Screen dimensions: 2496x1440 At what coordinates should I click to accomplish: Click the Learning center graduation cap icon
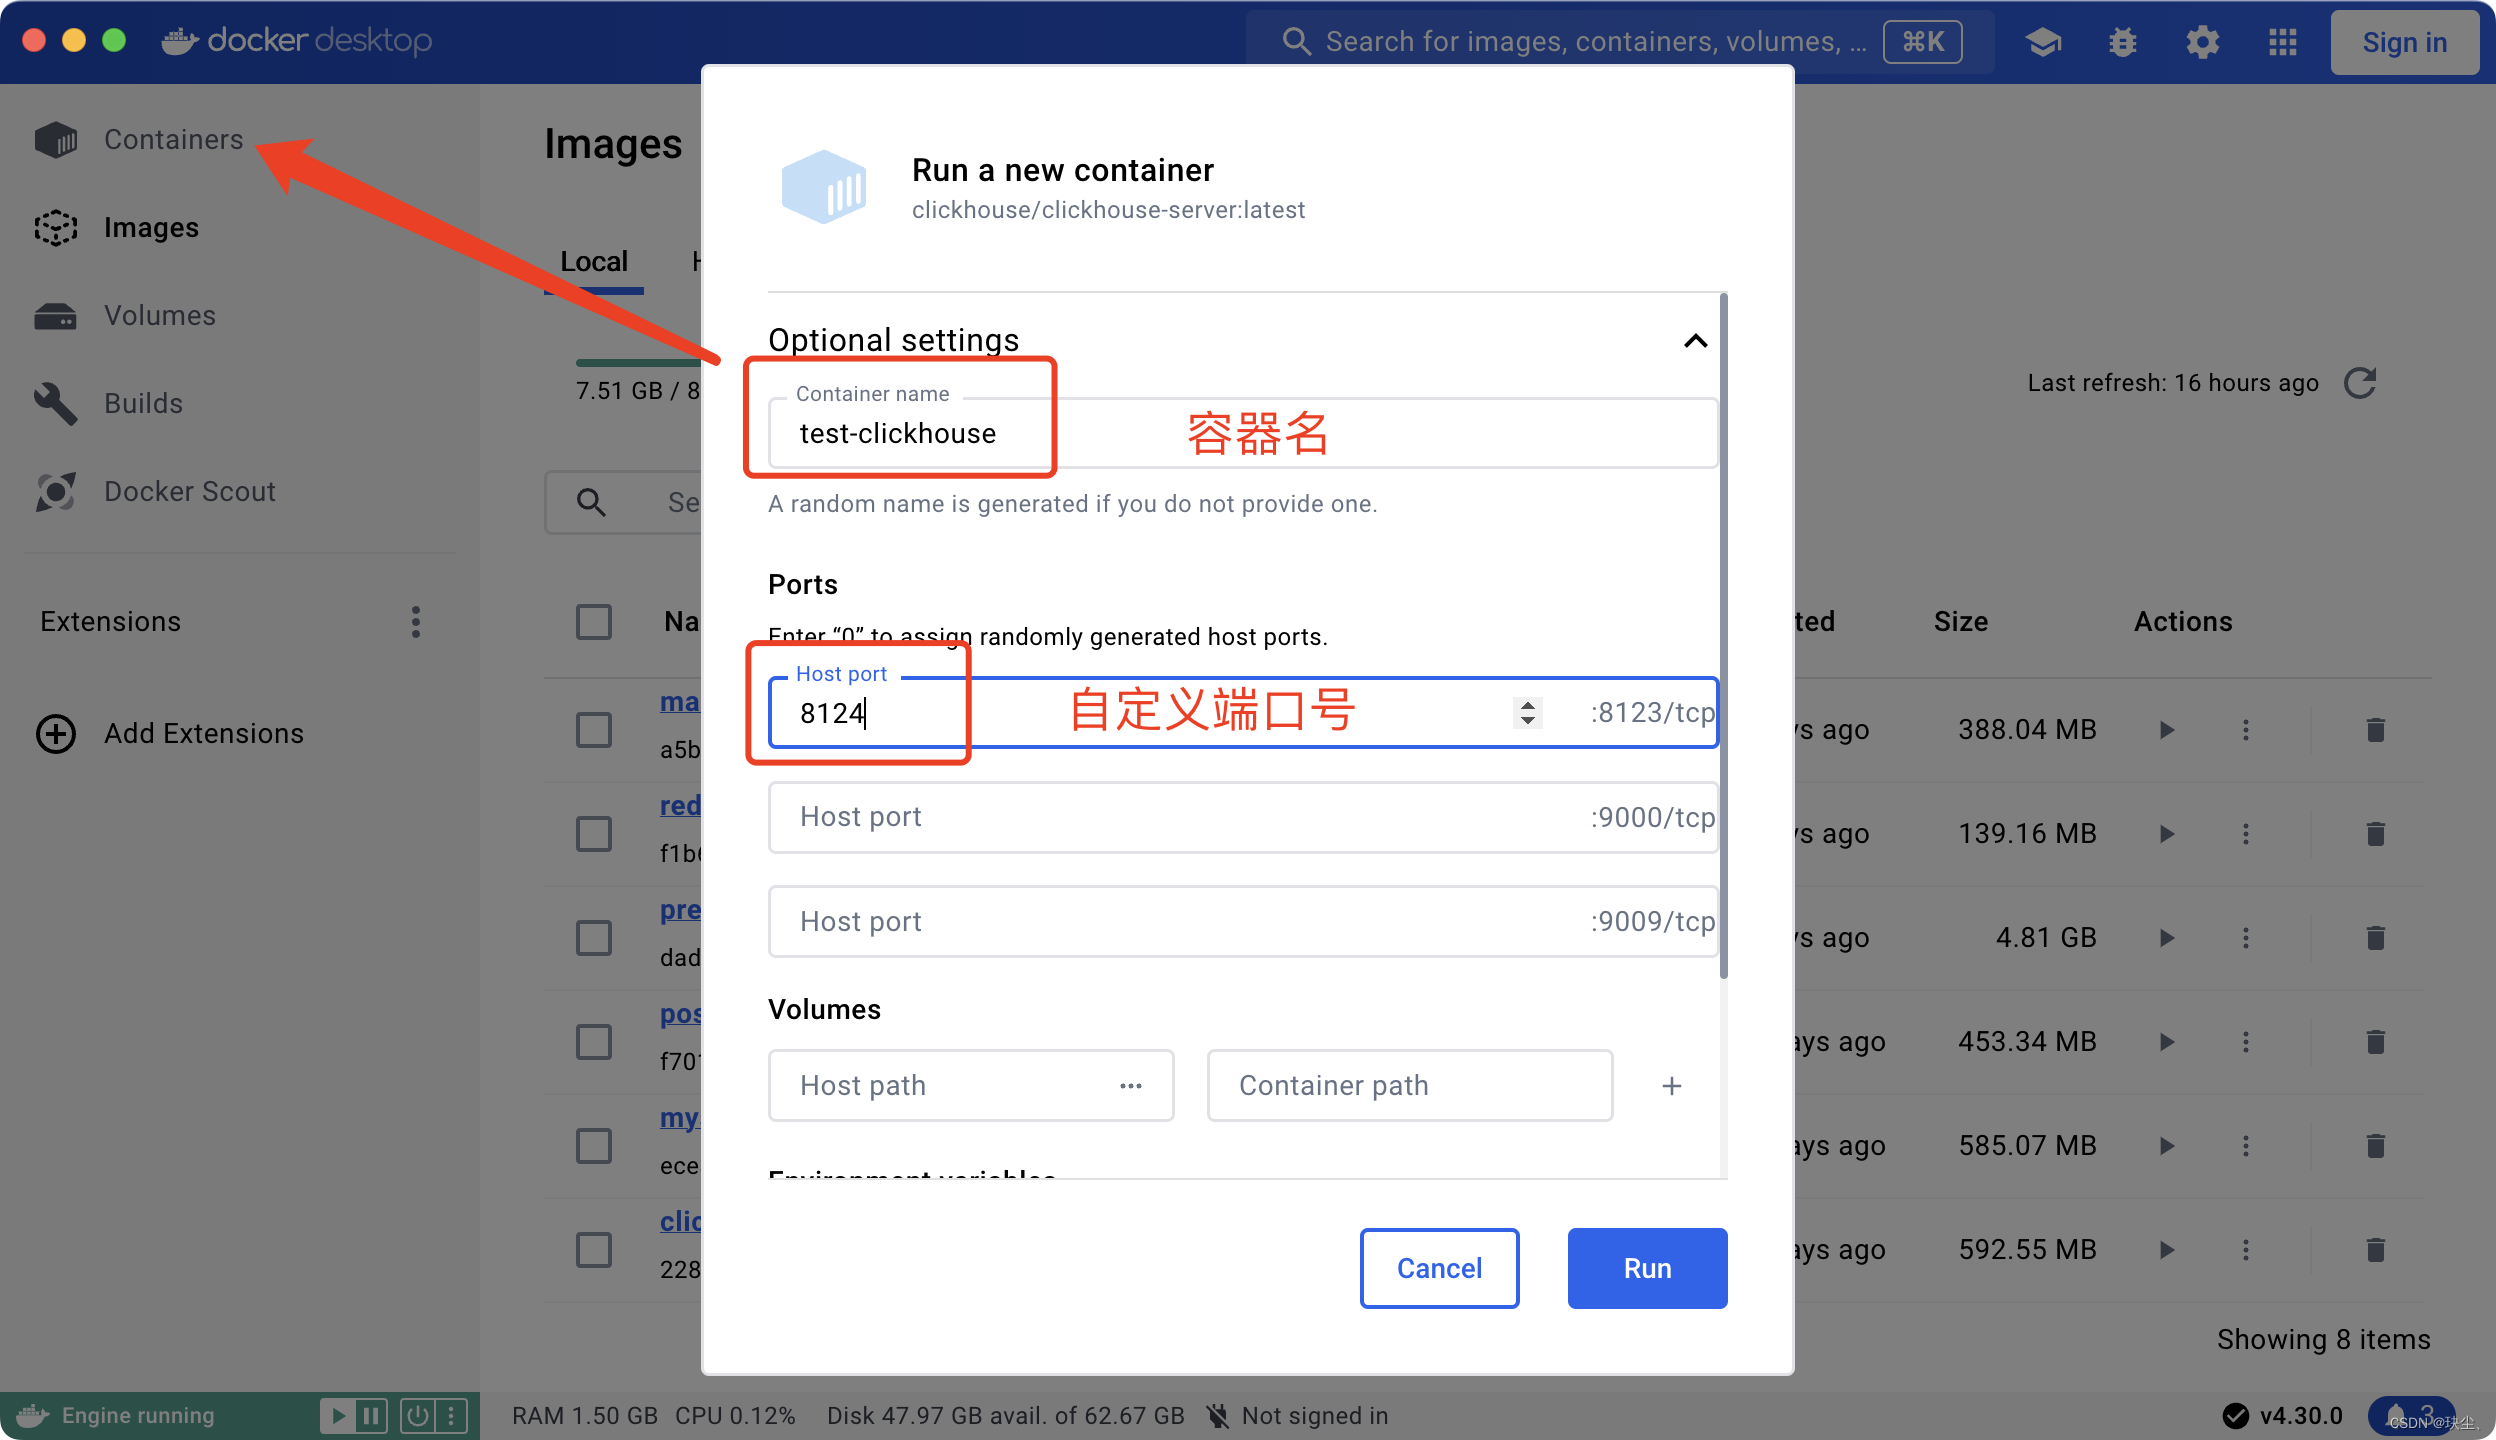tap(2042, 42)
